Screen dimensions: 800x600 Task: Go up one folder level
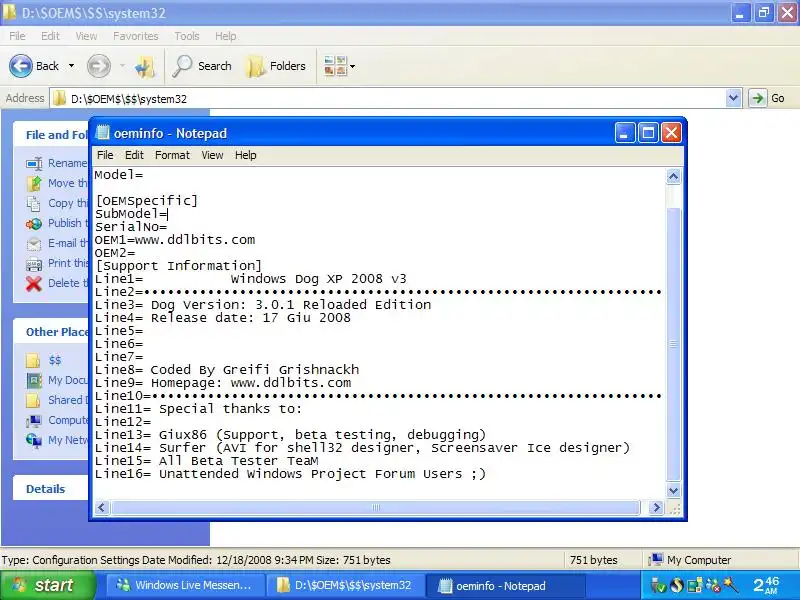pyautogui.click(x=145, y=66)
